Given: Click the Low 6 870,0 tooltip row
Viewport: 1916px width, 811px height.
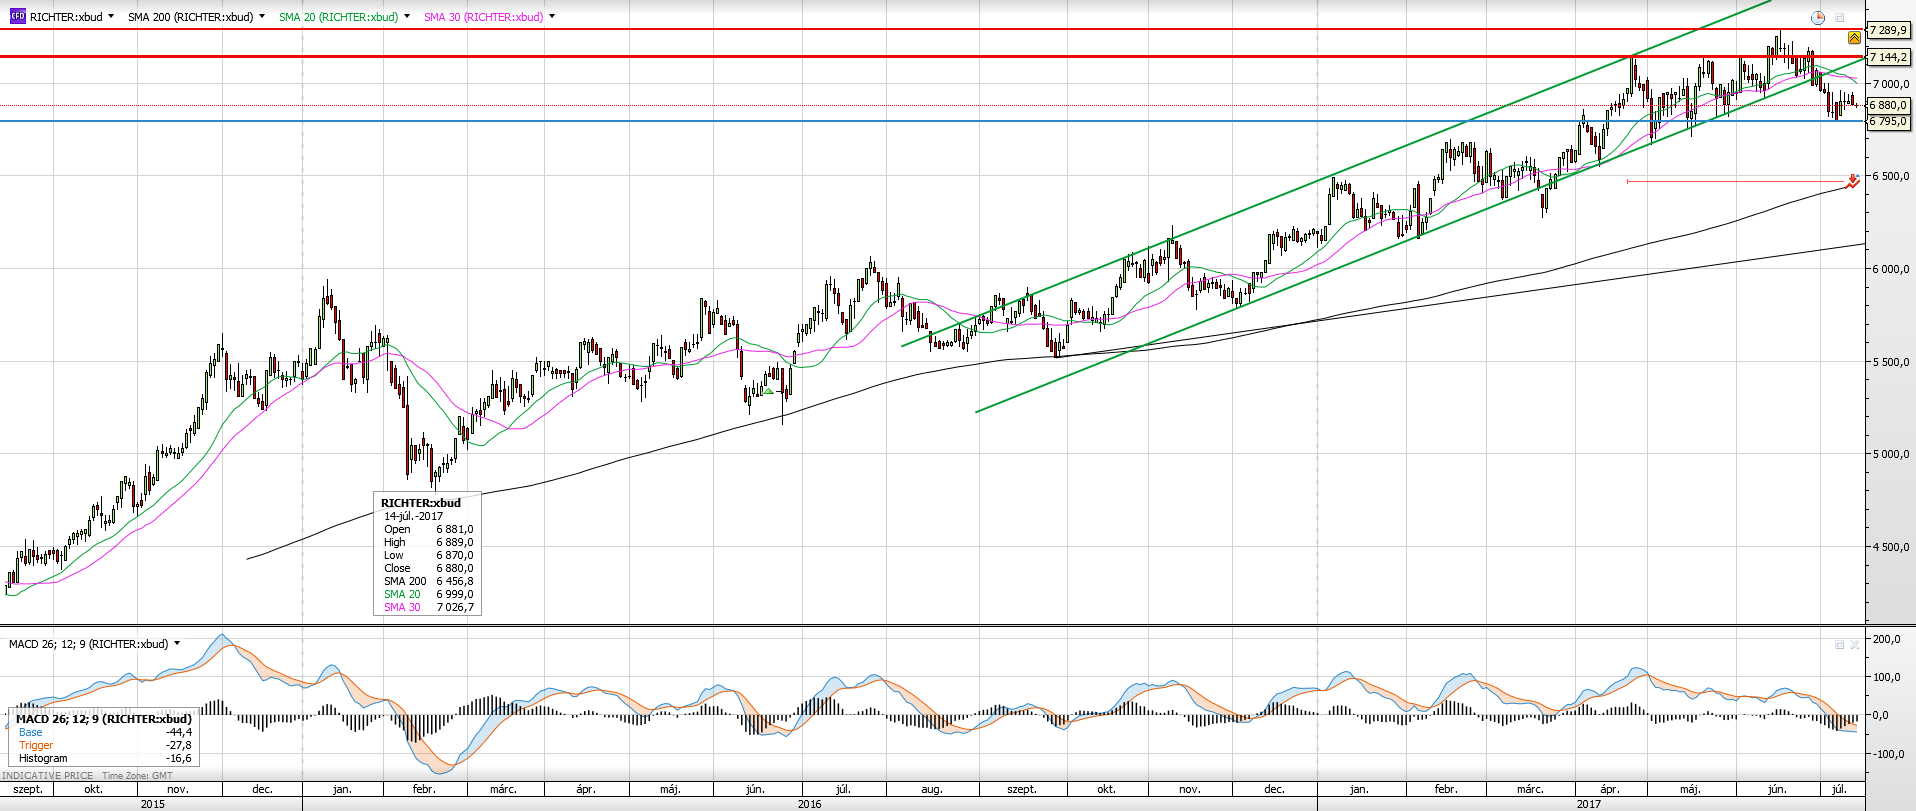Looking at the screenshot, I should (x=428, y=555).
